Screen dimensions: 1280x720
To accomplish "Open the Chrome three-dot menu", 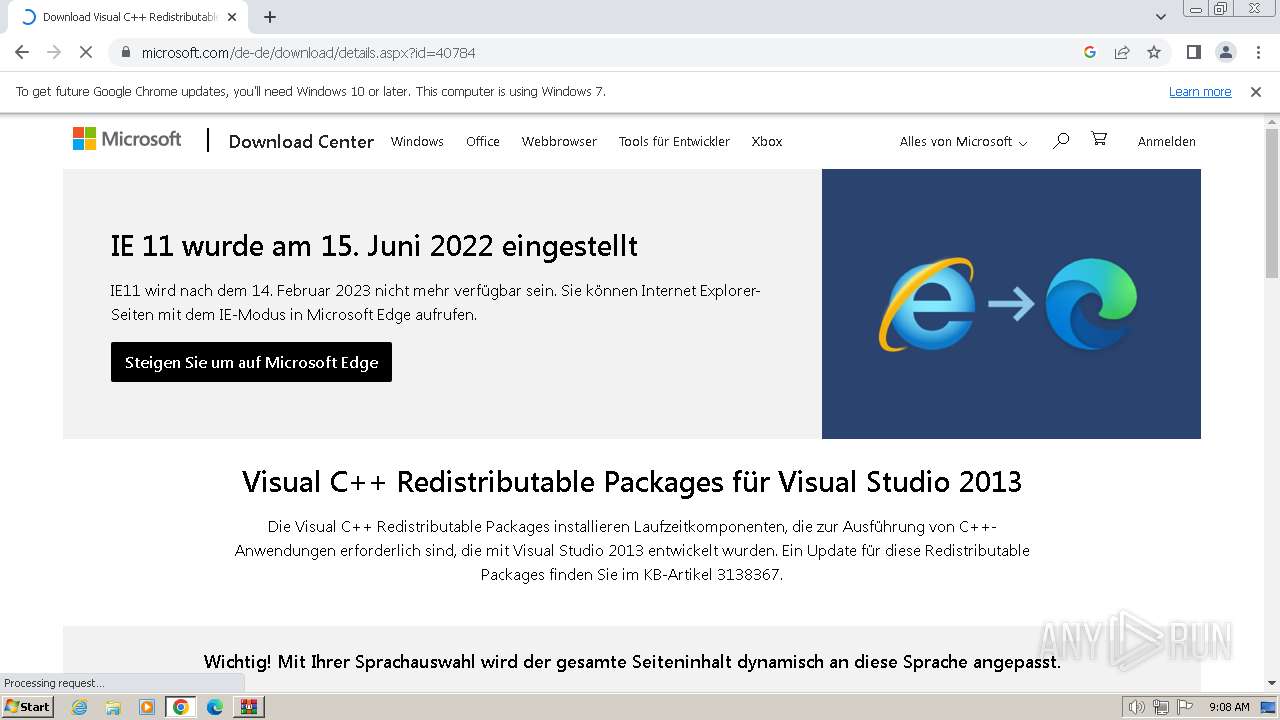I will (1258, 52).
